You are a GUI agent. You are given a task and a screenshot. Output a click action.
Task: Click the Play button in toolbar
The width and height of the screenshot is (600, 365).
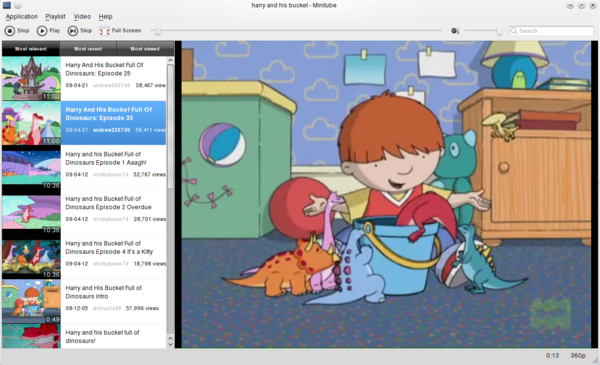(49, 31)
